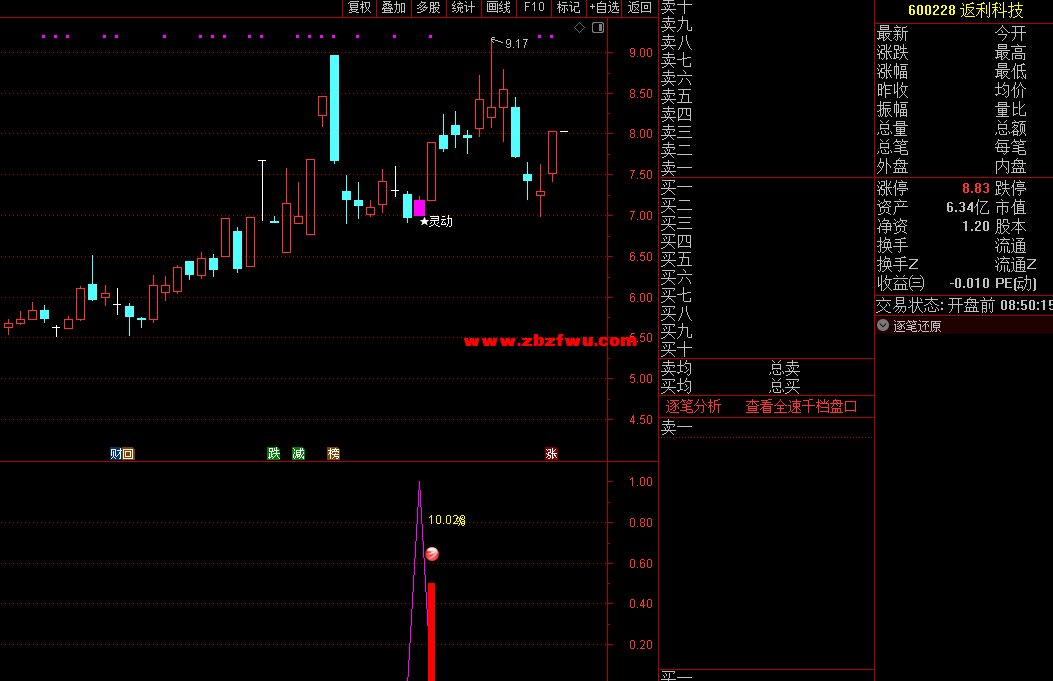Screen dimensions: 1053x681
Task: Open the F10 company info
Action: point(534,7)
